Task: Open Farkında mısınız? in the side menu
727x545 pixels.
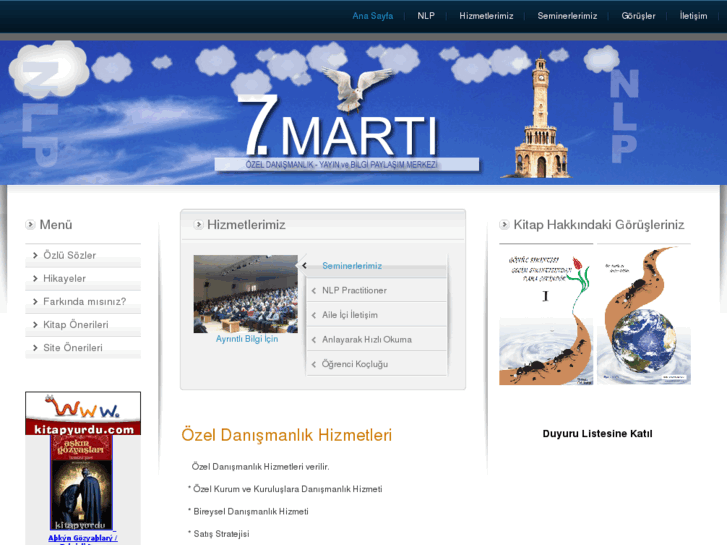Action: pyautogui.click(x=83, y=301)
